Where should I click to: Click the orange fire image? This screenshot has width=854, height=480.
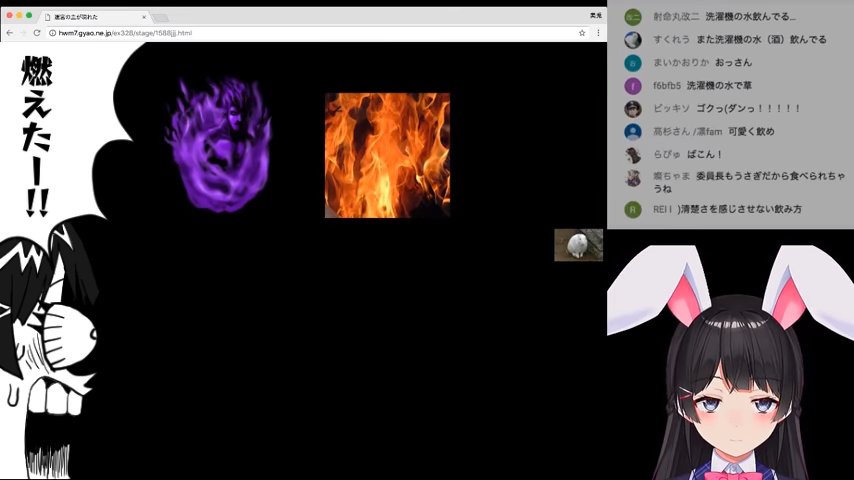387,155
